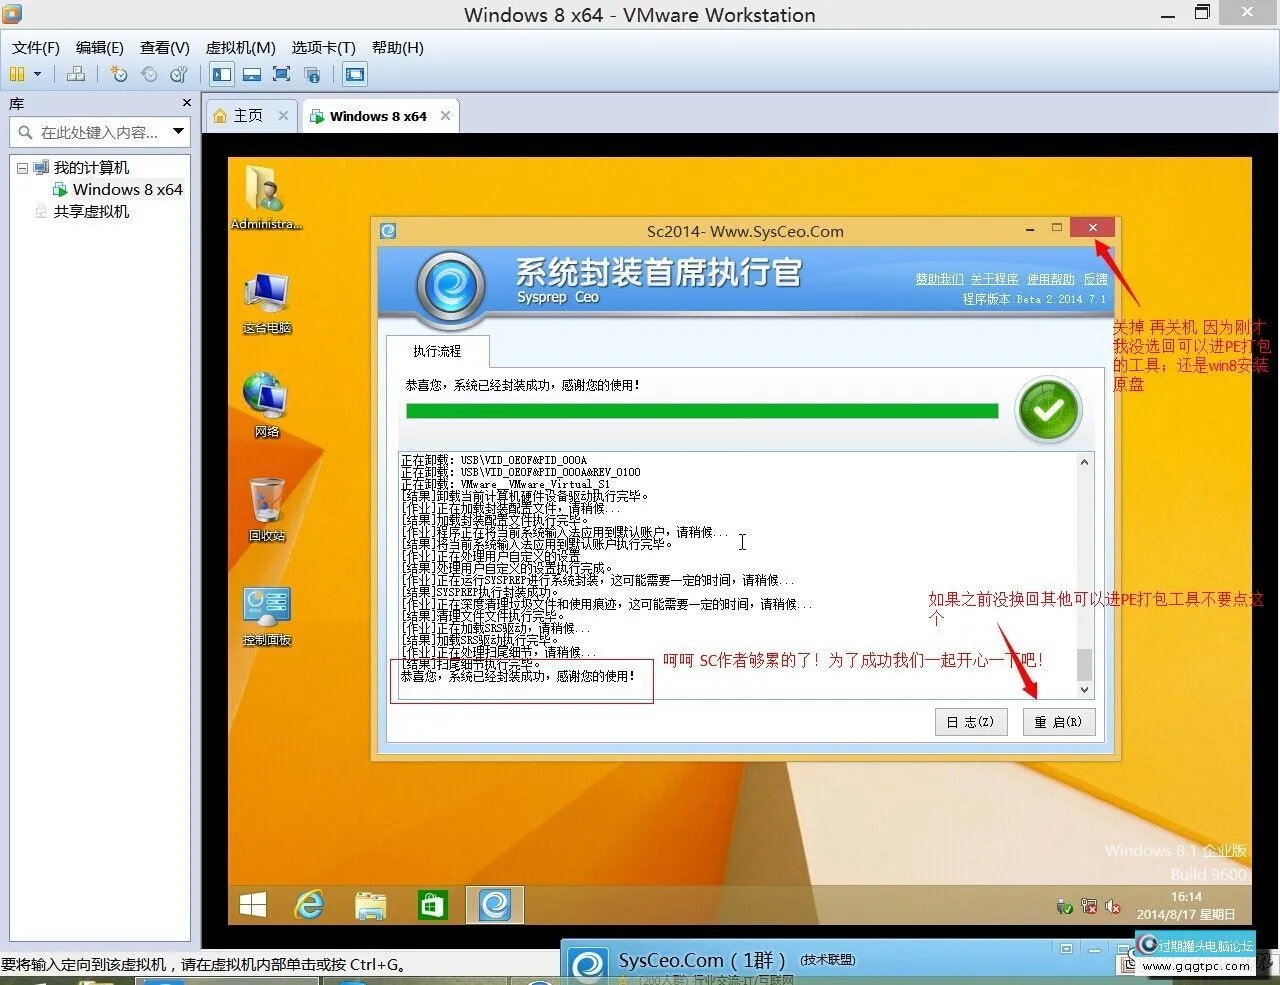Click the 使用帮助 link

1050,279
